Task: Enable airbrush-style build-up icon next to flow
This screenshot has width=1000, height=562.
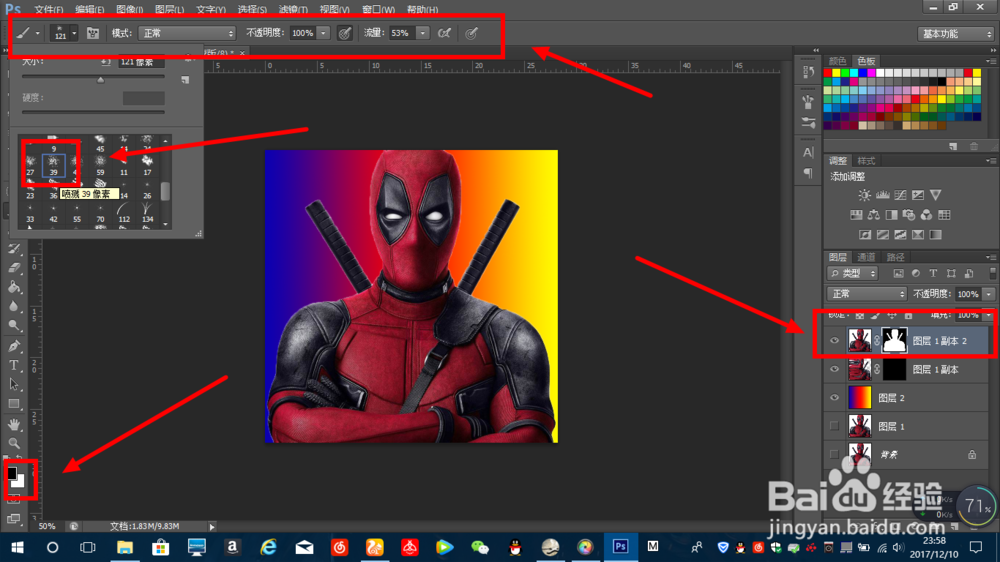Action: coord(444,33)
